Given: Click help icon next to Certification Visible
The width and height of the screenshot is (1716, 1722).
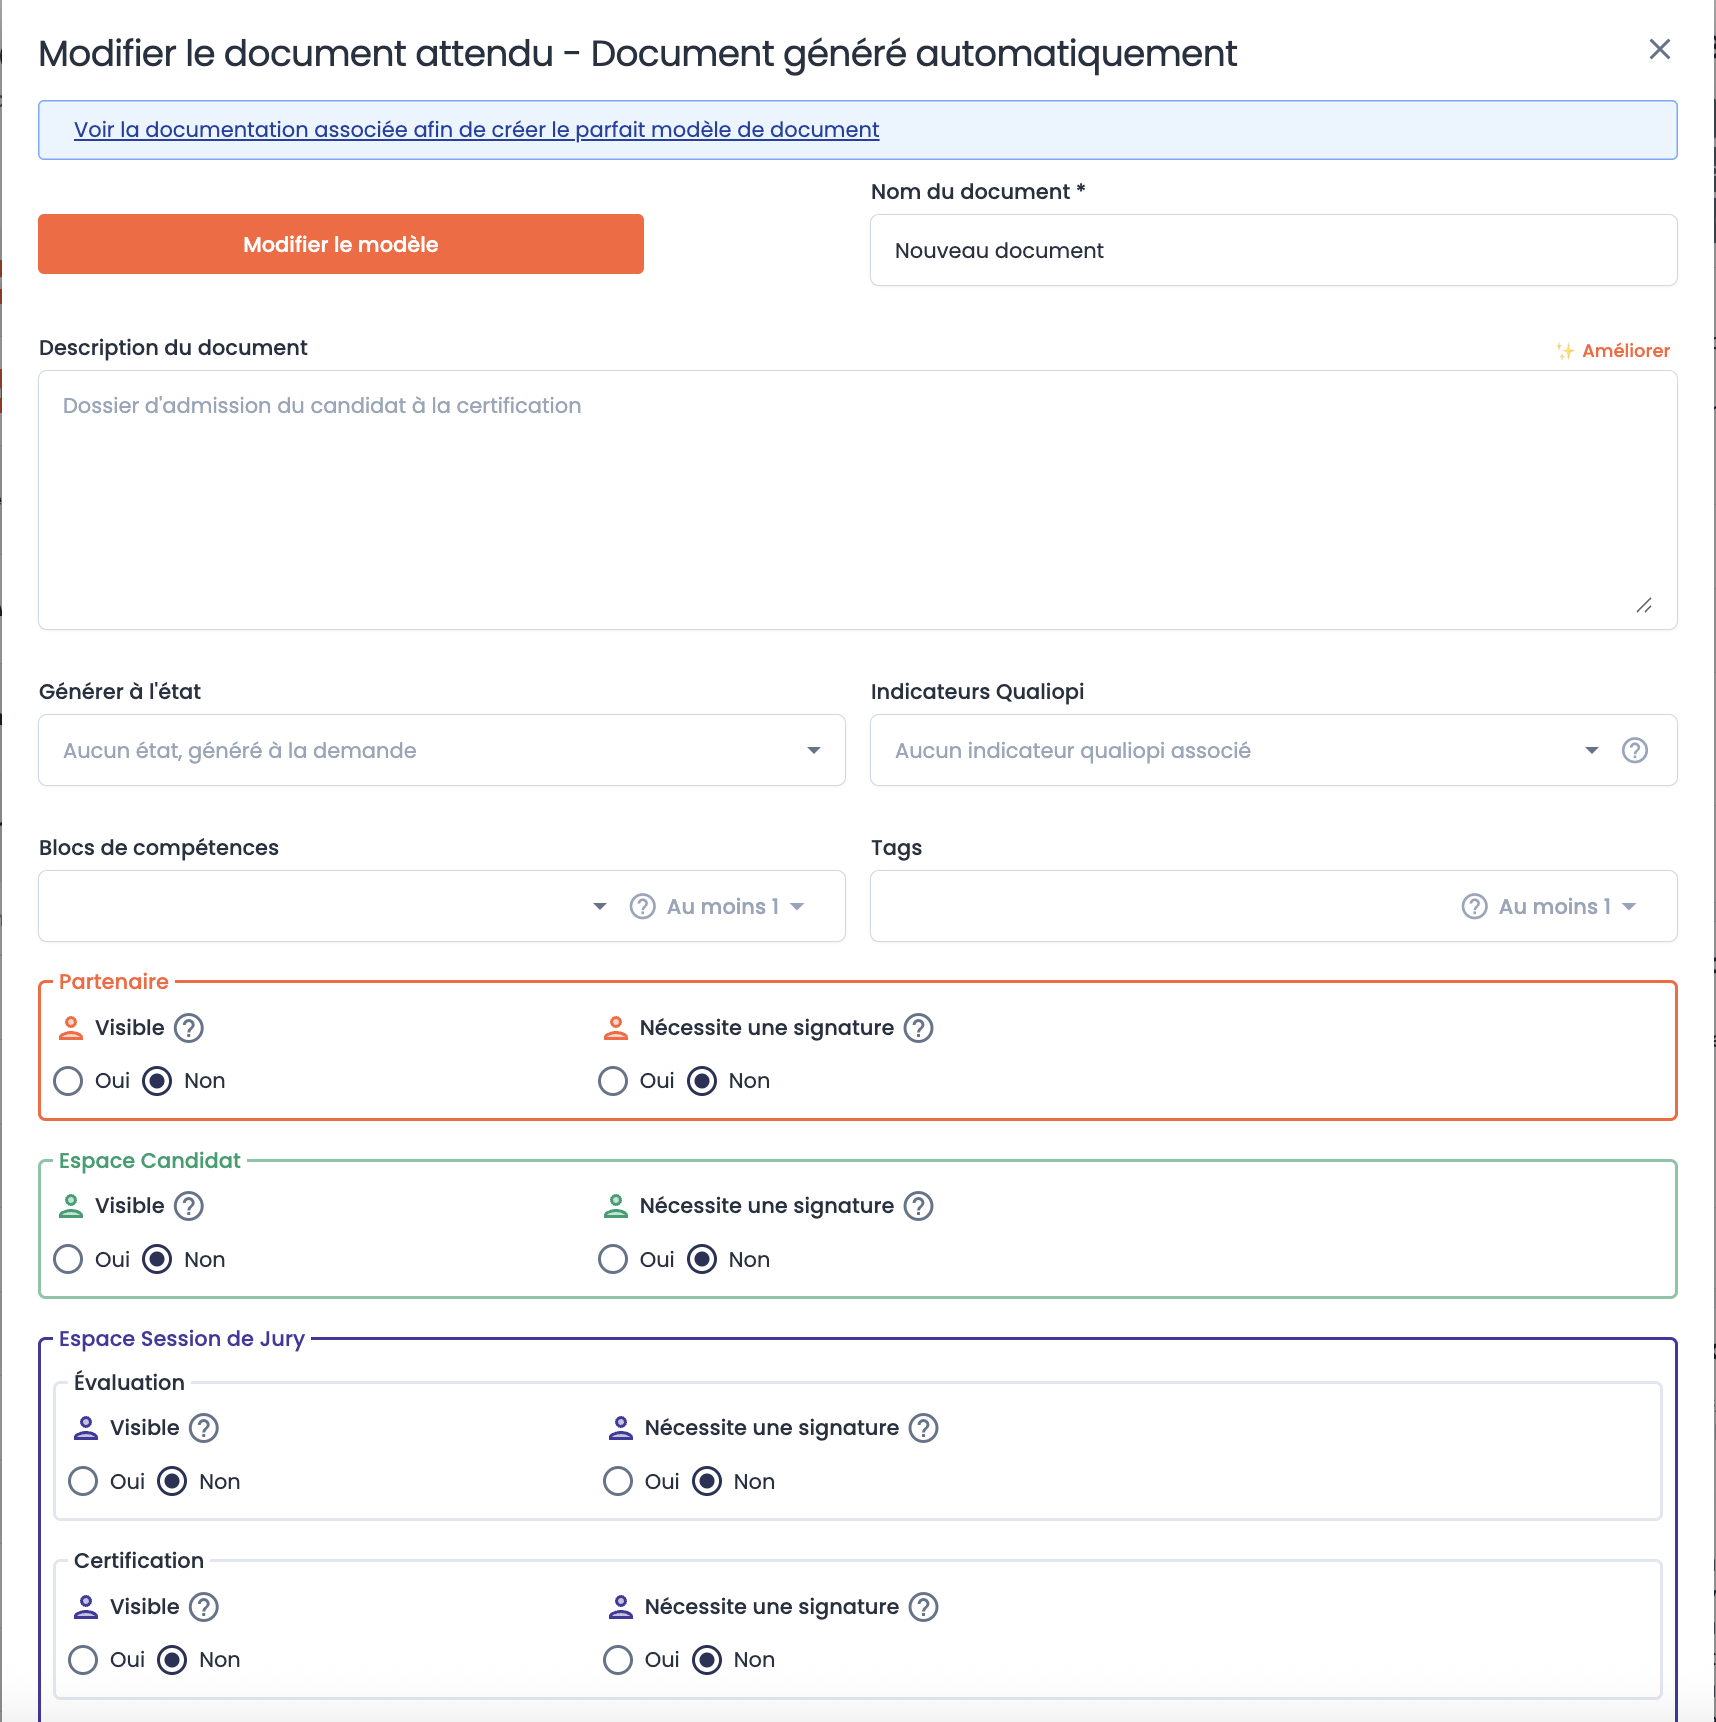Looking at the screenshot, I should coord(204,1607).
